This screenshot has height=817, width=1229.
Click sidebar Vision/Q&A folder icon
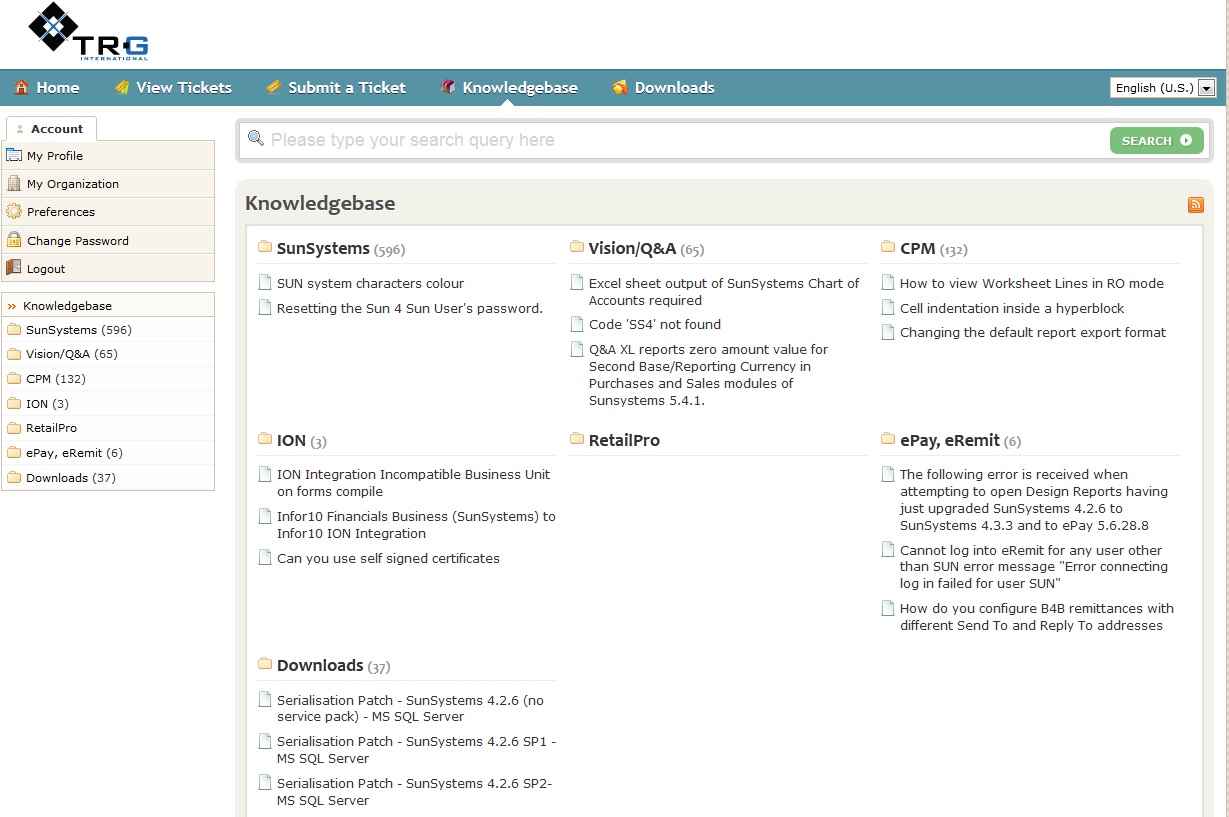coord(14,354)
